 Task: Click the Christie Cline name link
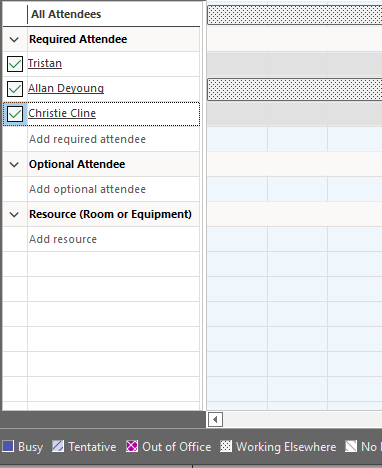pyautogui.click(x=62, y=113)
